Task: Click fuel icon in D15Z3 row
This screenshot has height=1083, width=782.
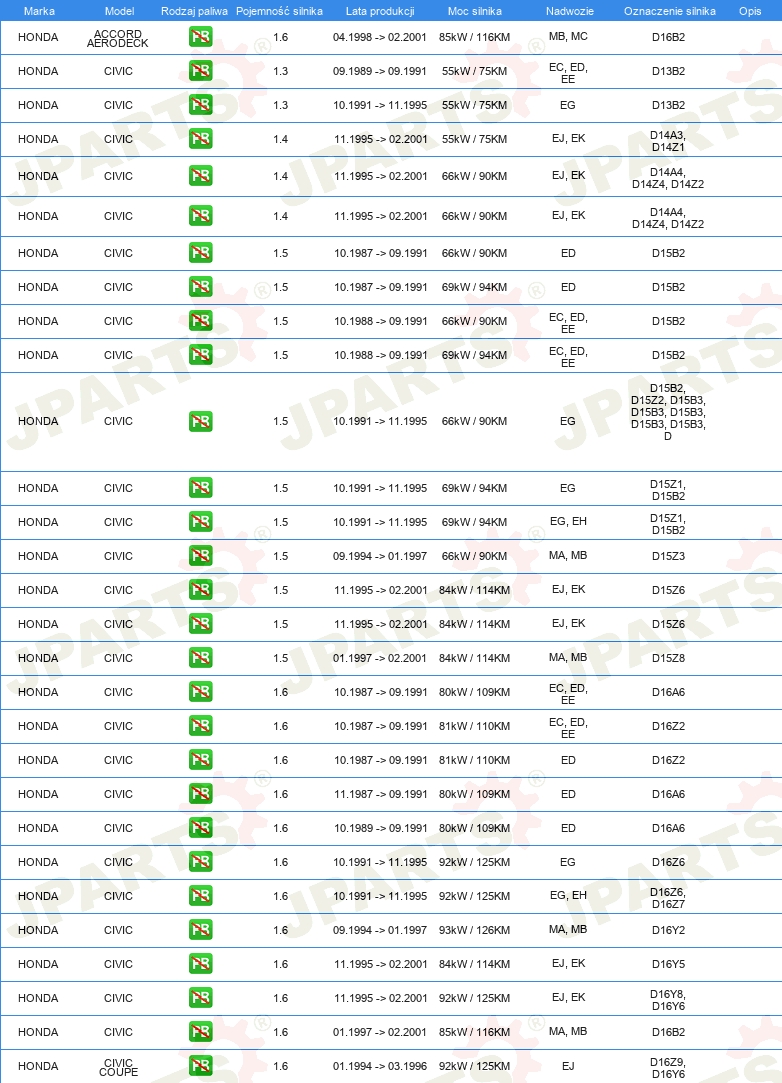Action: click(200, 555)
